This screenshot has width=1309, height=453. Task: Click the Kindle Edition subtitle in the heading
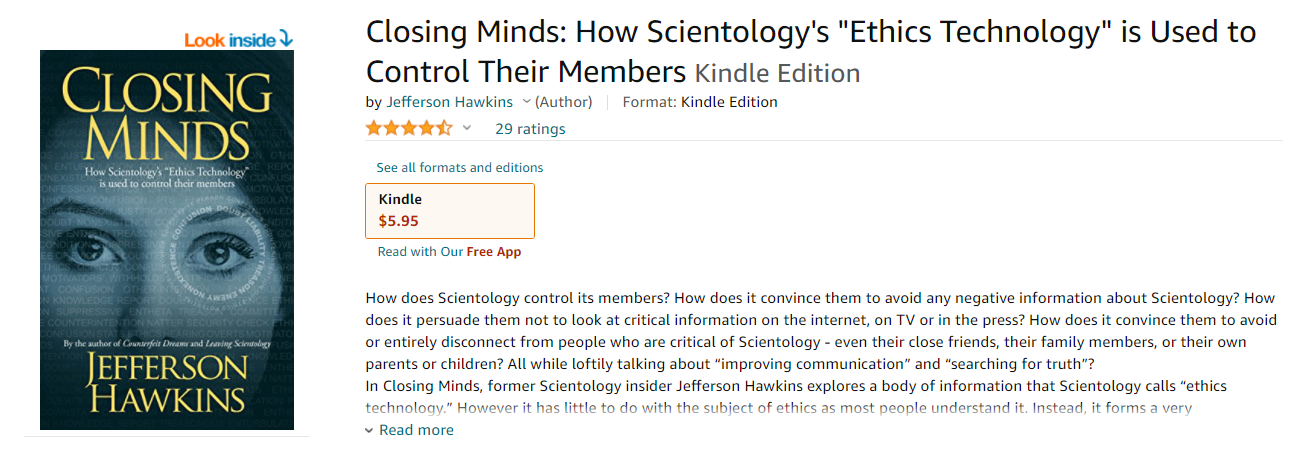pyautogui.click(x=777, y=73)
